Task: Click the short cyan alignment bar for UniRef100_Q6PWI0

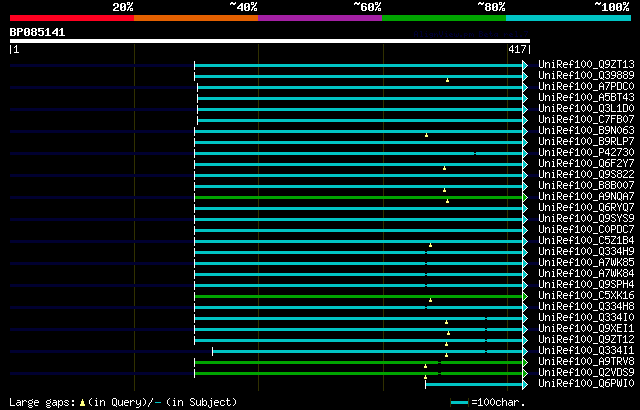Action: 474,385
